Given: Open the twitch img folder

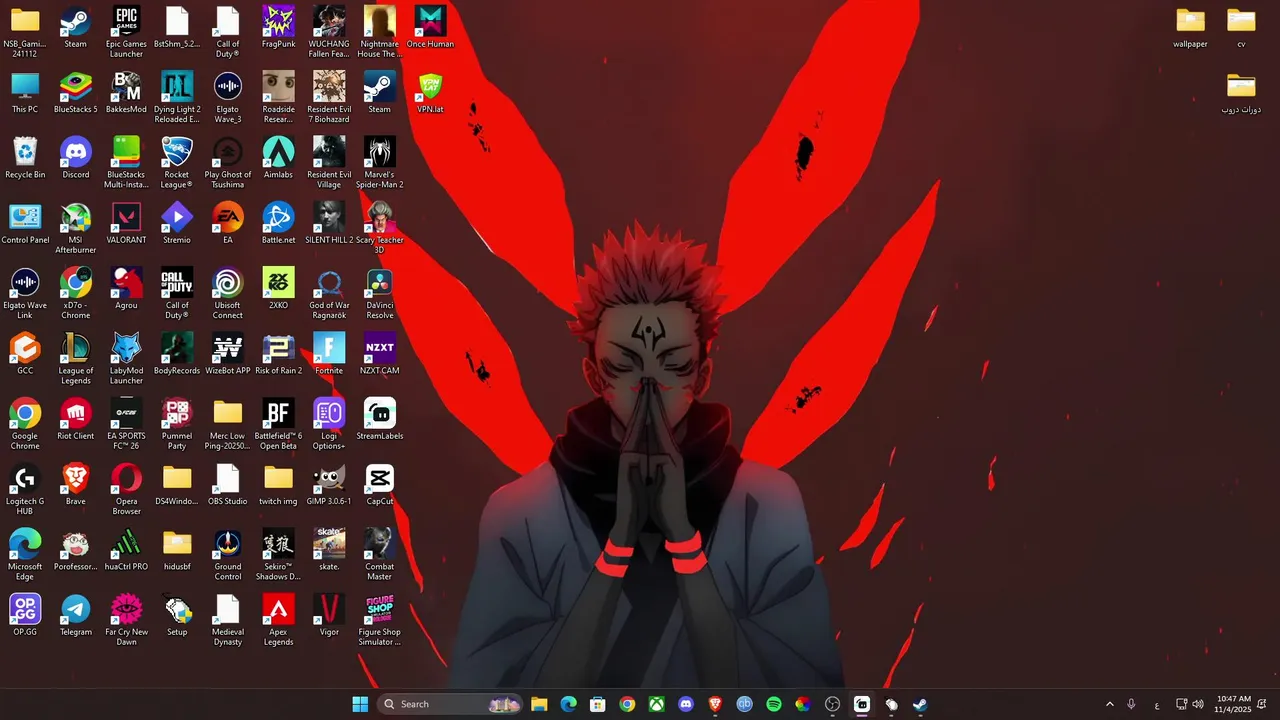Looking at the screenshot, I should click(278, 484).
